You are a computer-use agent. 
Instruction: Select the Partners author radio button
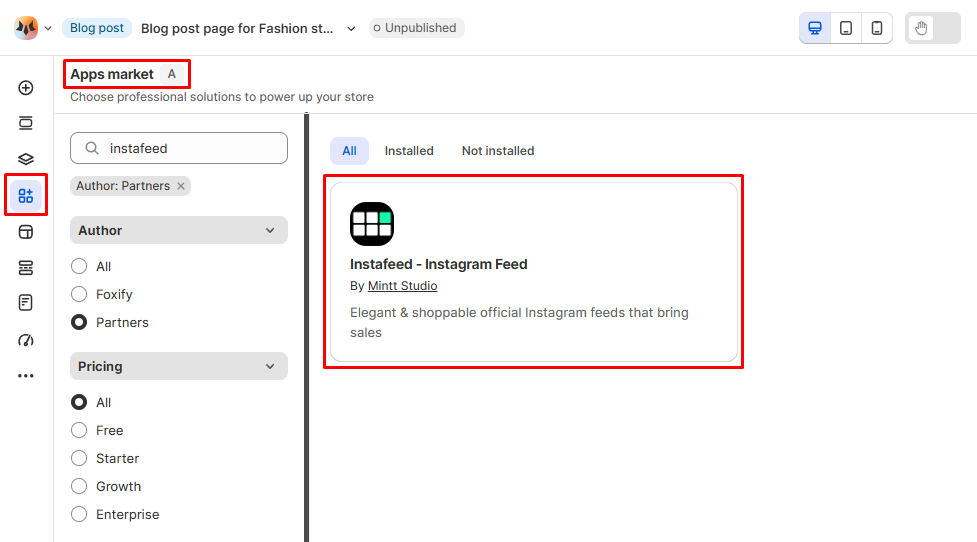coord(79,322)
